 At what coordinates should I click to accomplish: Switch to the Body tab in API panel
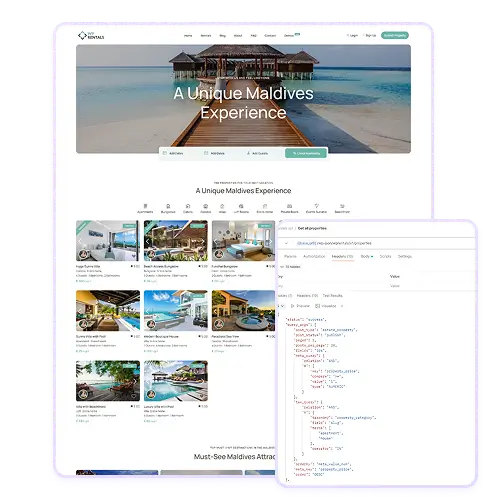(367, 256)
